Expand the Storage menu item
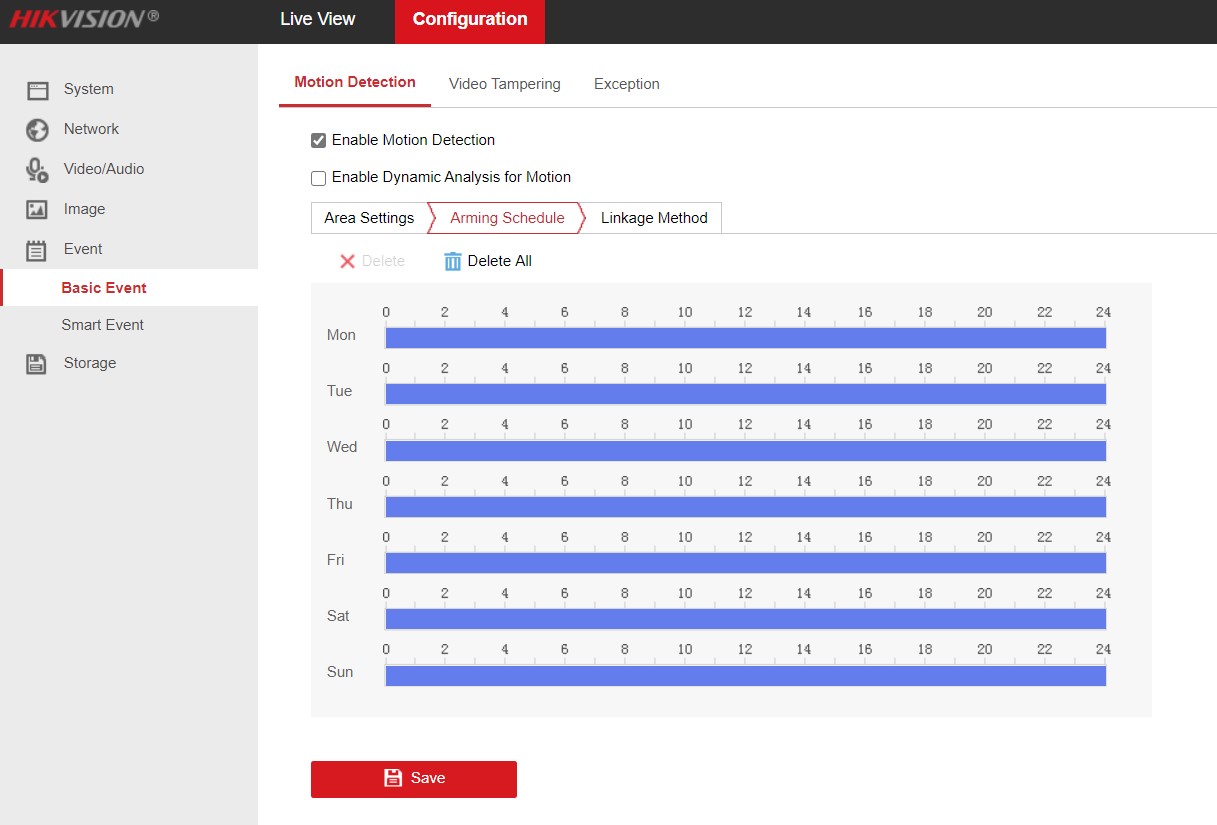This screenshot has height=825, width=1217. [x=90, y=363]
